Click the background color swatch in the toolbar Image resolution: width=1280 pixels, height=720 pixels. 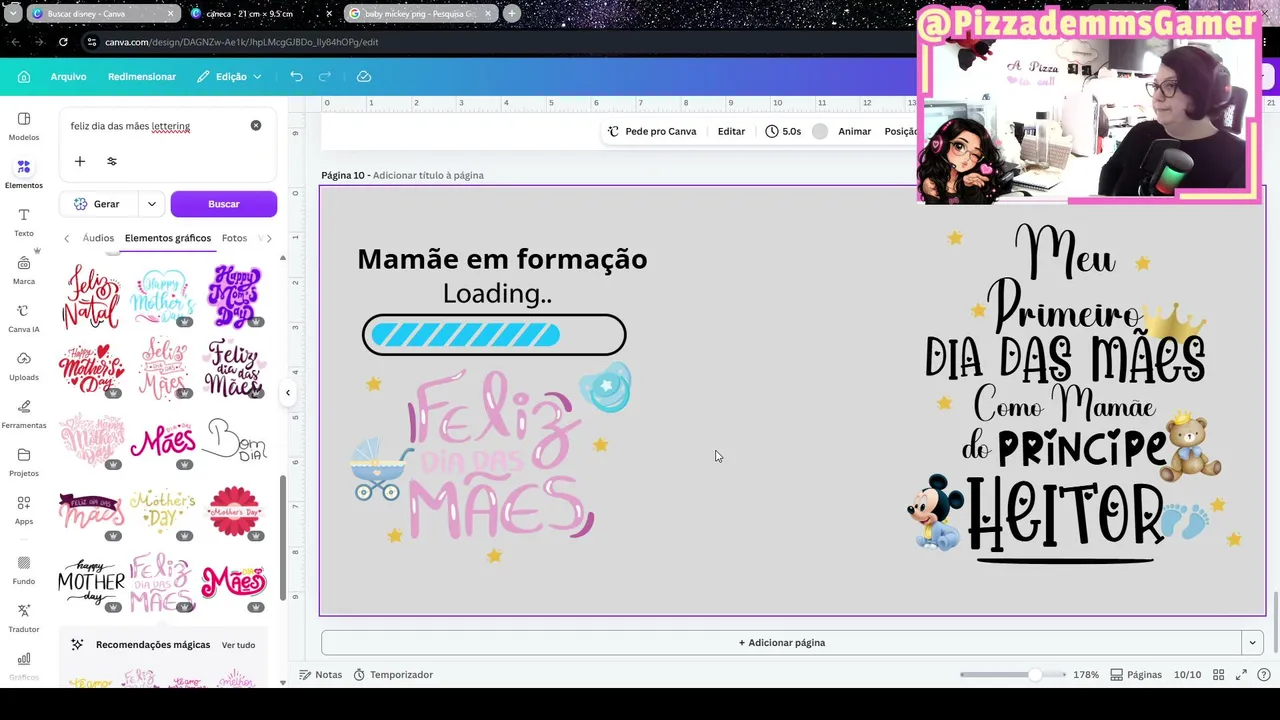(x=820, y=132)
